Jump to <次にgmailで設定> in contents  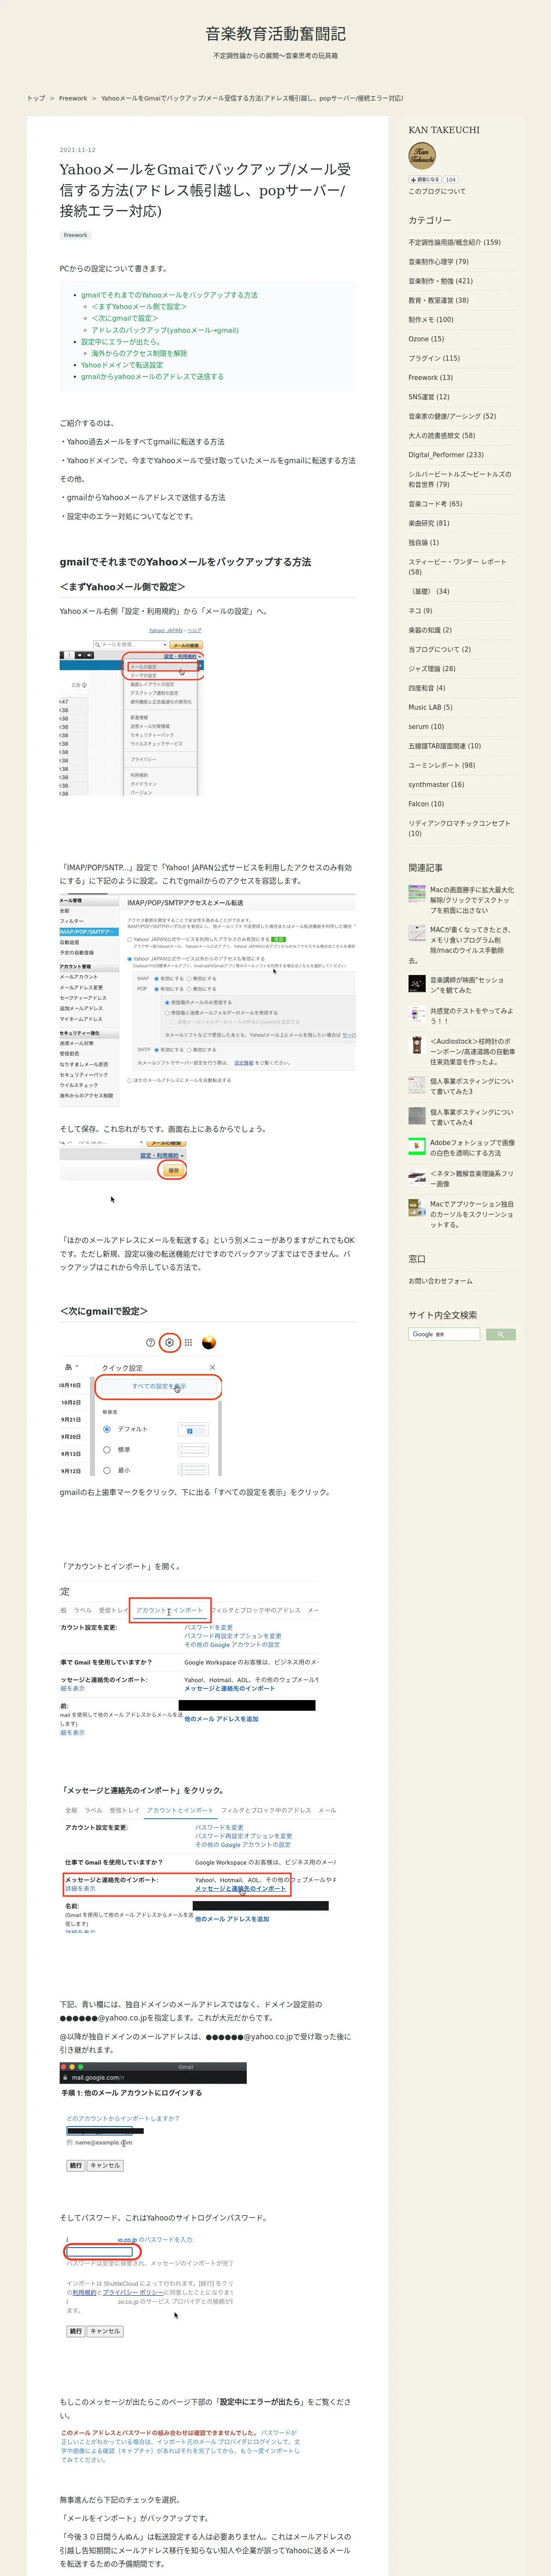pos(125,318)
